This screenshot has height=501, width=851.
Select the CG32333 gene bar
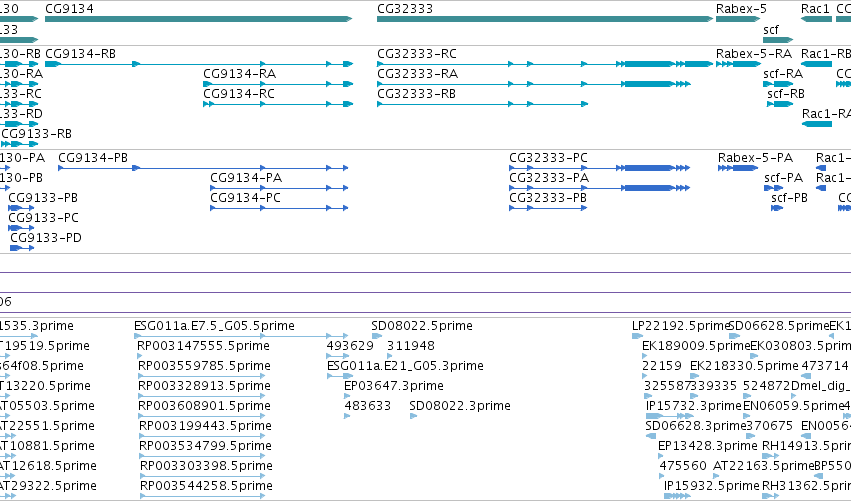(545, 19)
